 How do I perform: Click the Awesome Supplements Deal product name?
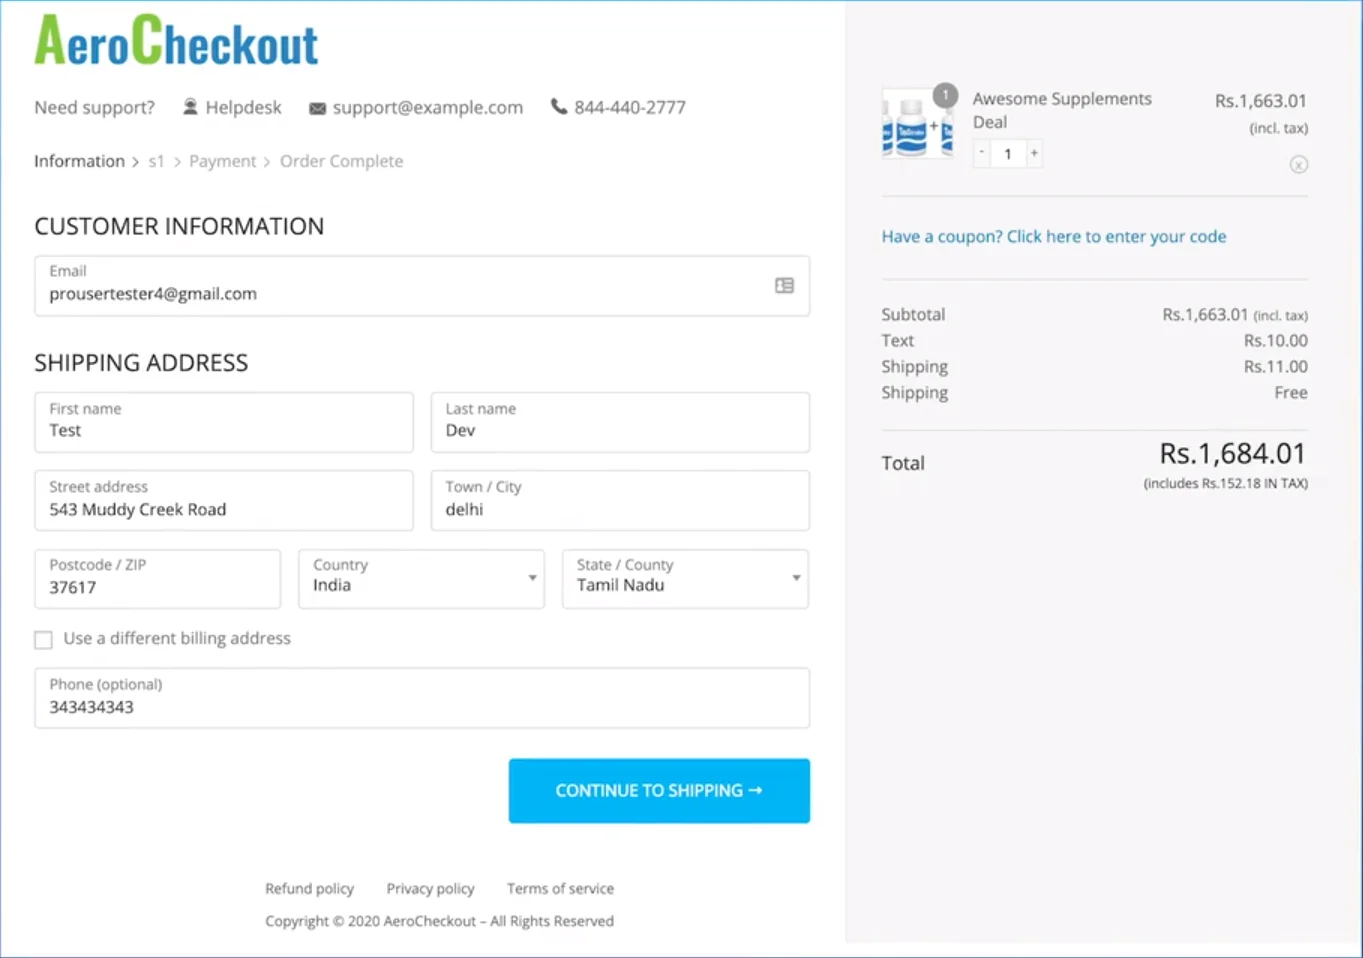click(x=1062, y=110)
